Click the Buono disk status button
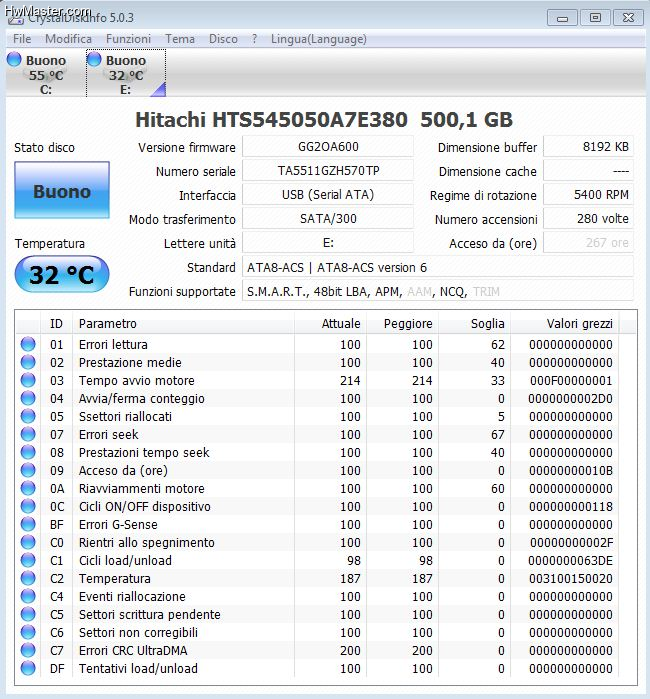650x699 pixels. pyautogui.click(x=62, y=190)
